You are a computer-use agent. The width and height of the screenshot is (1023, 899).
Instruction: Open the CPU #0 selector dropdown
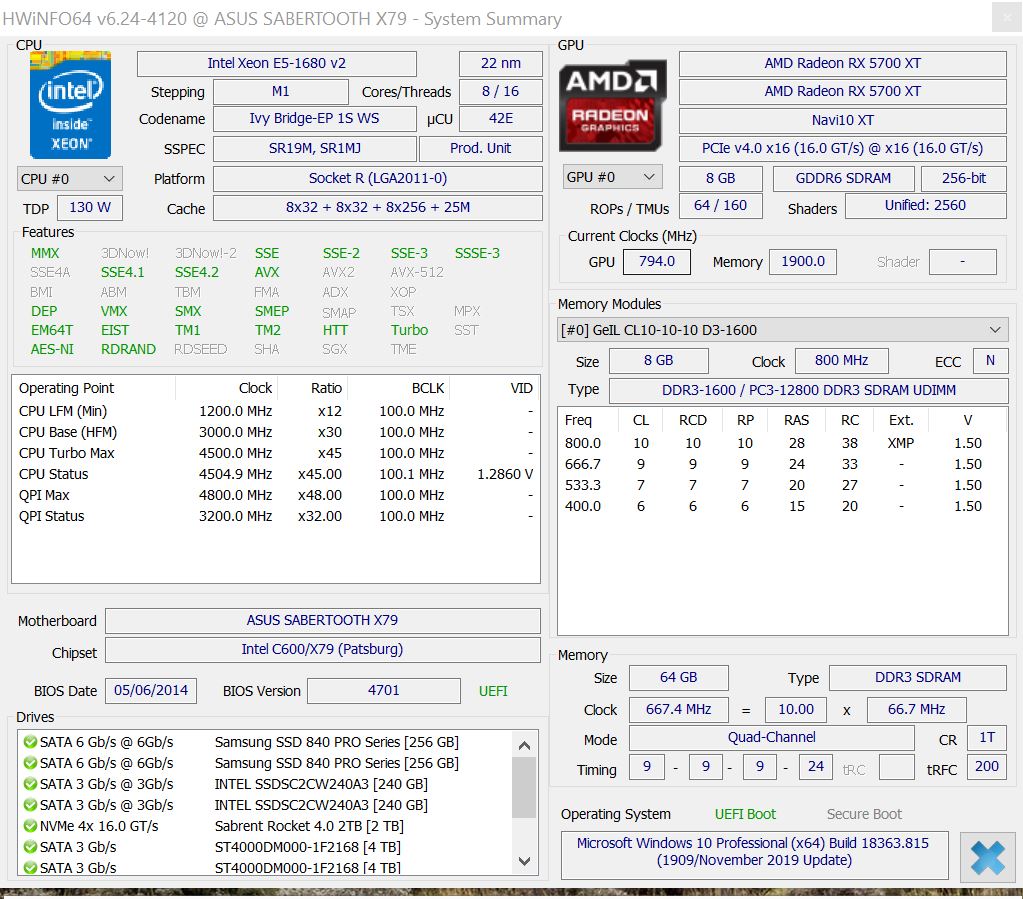pyautogui.click(x=70, y=179)
